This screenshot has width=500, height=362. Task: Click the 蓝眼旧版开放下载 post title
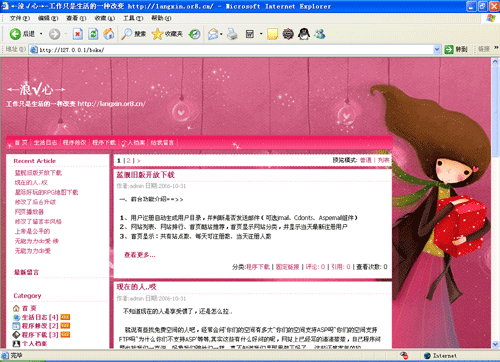click(x=146, y=175)
